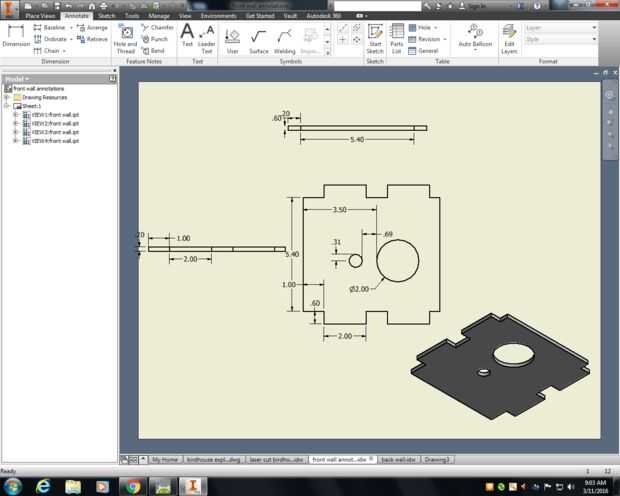Insert a Welding symbol
This screenshot has width=620, height=496.
click(x=285, y=42)
